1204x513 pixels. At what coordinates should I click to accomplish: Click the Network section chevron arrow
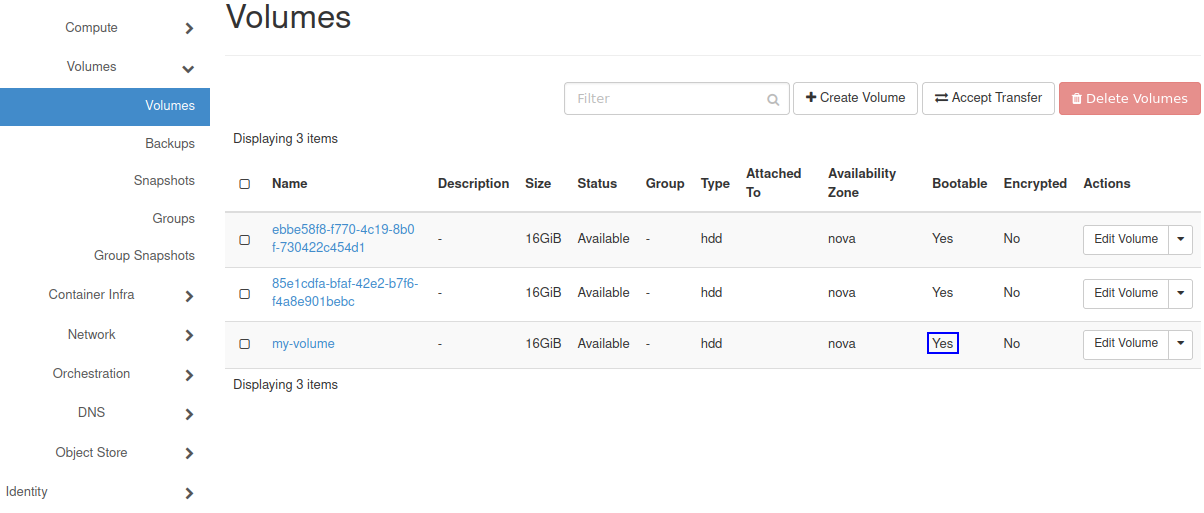[189, 336]
